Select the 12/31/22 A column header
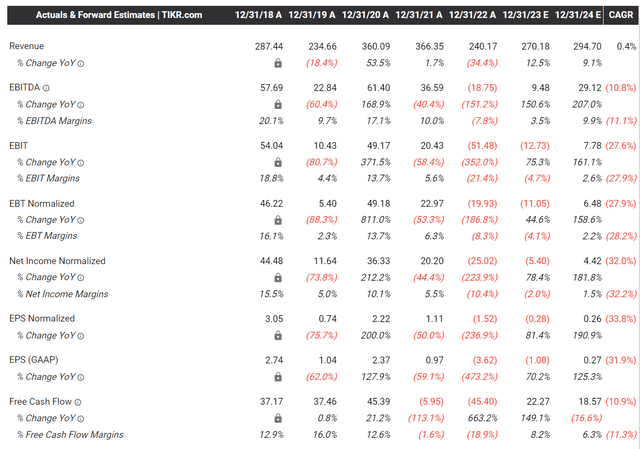Image resolution: width=640 pixels, height=449 pixels. point(472,15)
